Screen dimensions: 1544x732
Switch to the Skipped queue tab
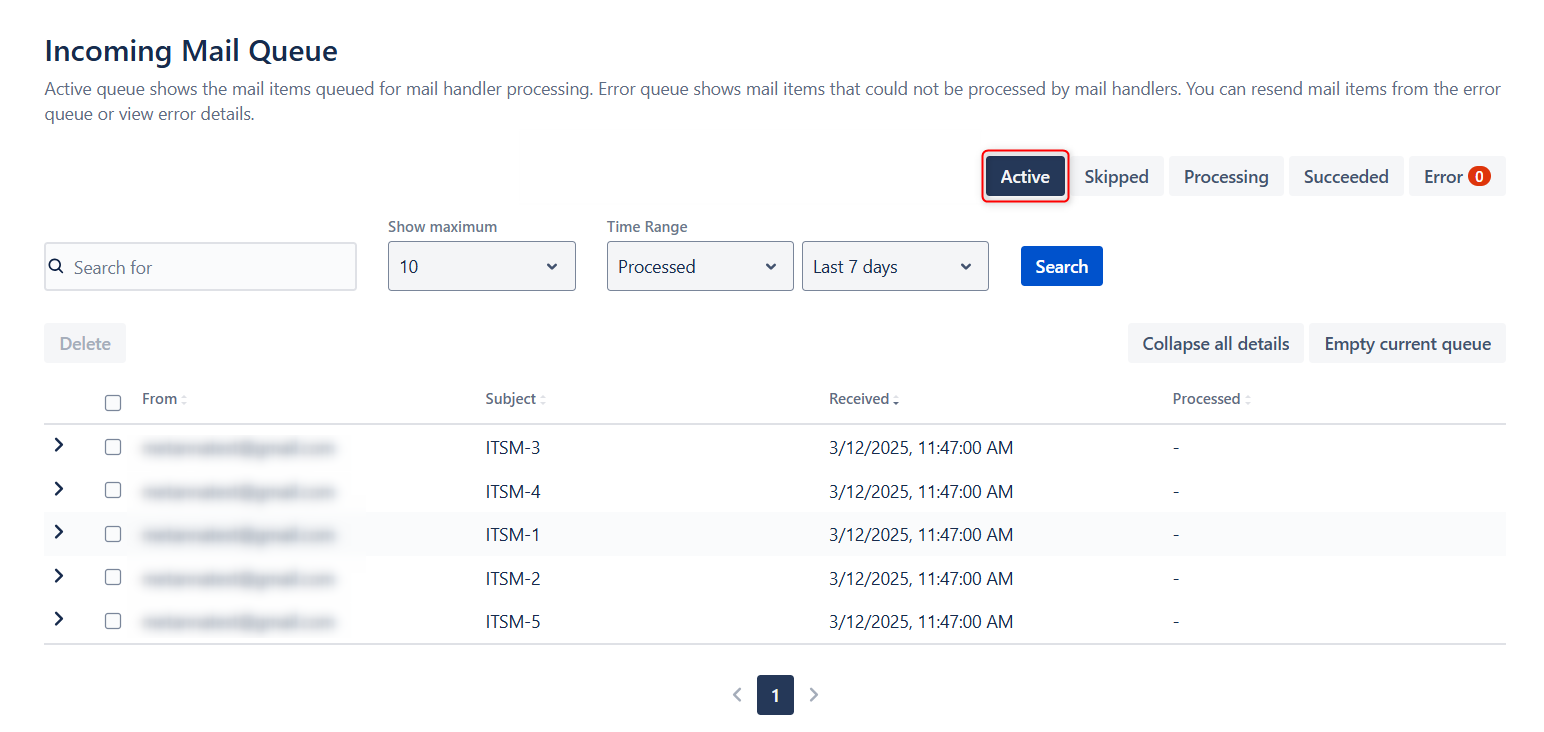click(1116, 177)
